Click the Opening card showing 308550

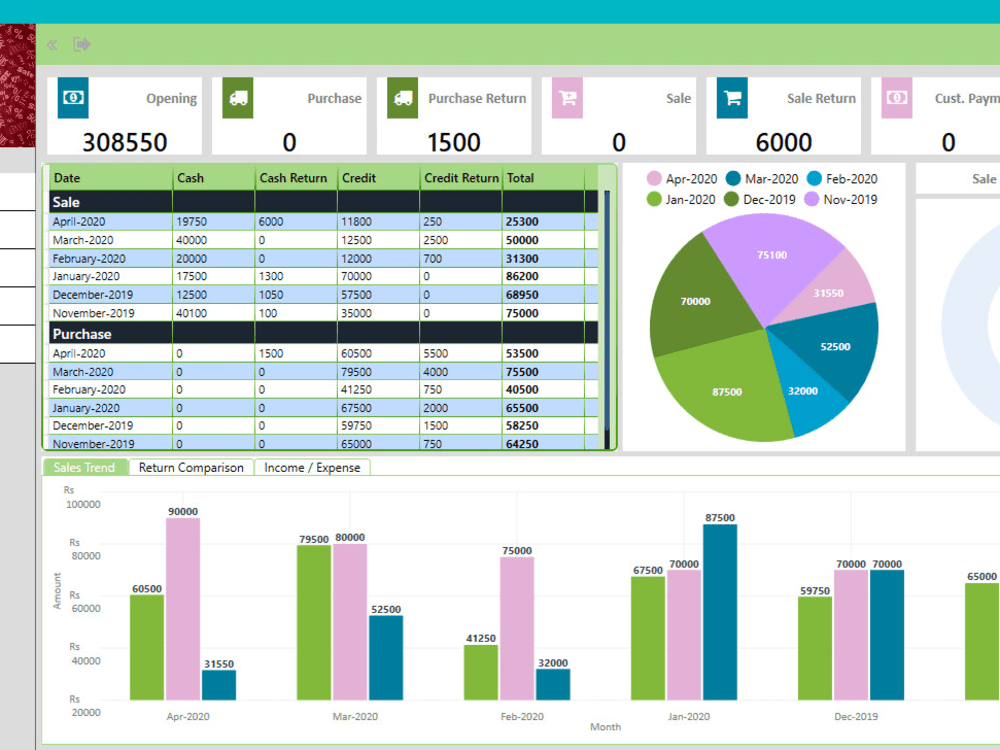click(124, 116)
